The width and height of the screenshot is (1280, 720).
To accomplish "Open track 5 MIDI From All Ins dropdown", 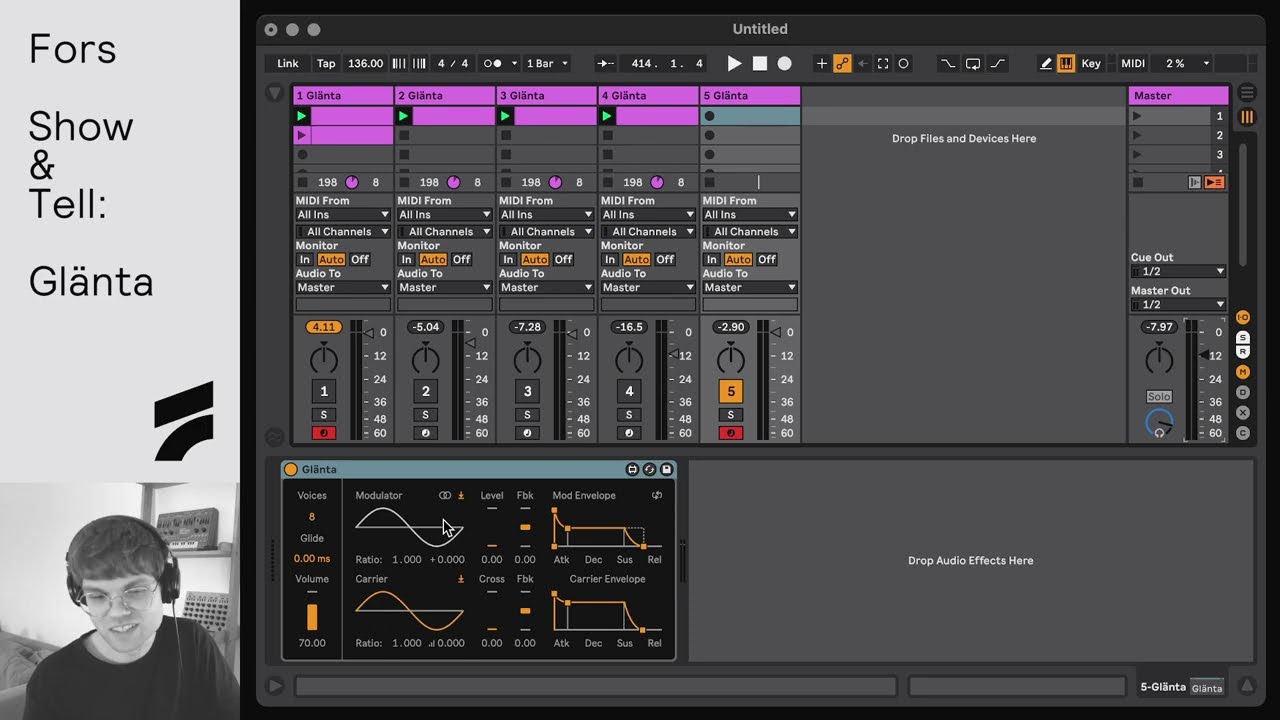I will pyautogui.click(x=750, y=215).
